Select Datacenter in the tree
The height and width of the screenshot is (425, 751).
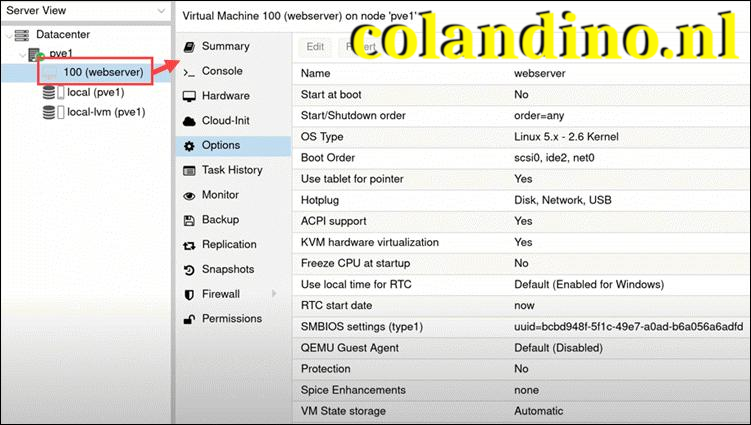(63, 34)
